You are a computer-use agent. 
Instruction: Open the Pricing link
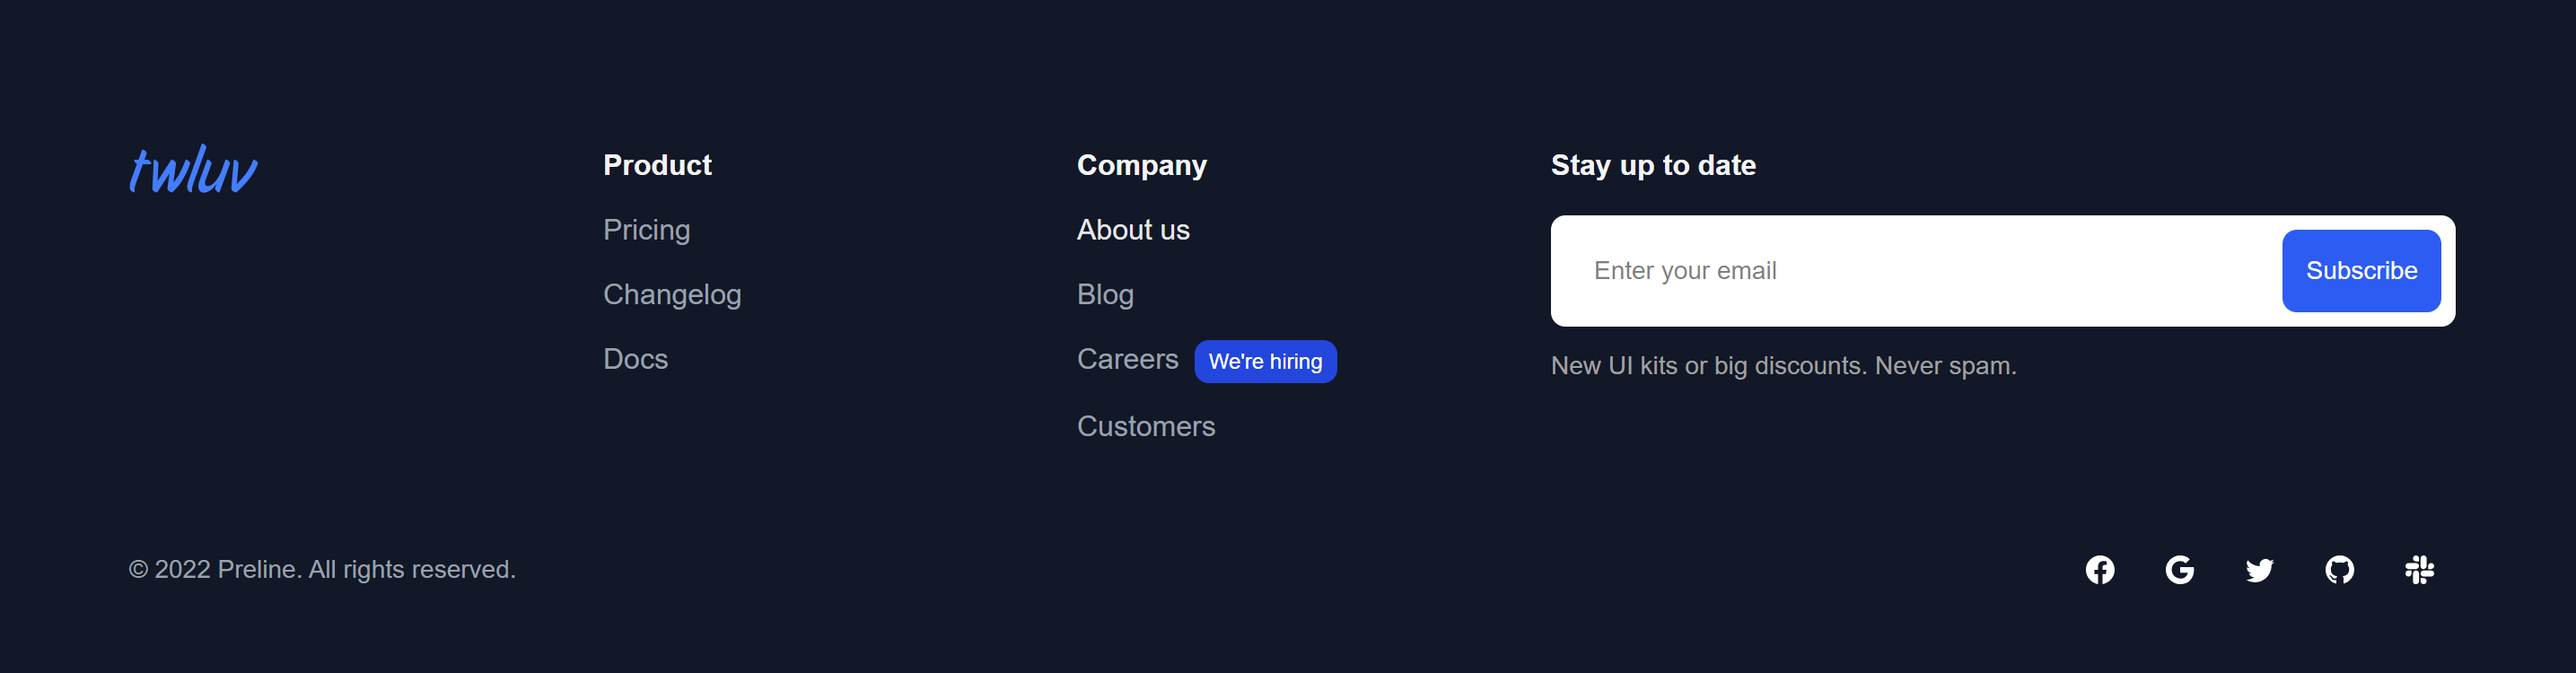[646, 230]
